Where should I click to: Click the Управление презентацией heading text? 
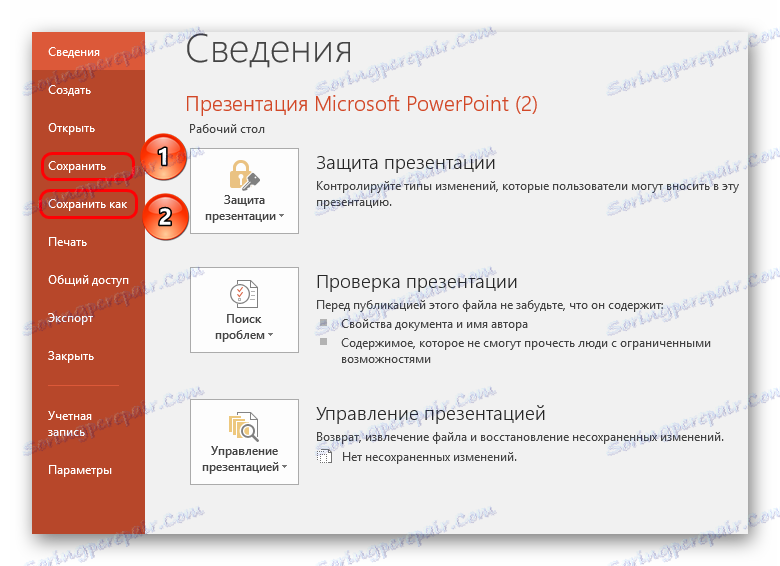click(431, 414)
